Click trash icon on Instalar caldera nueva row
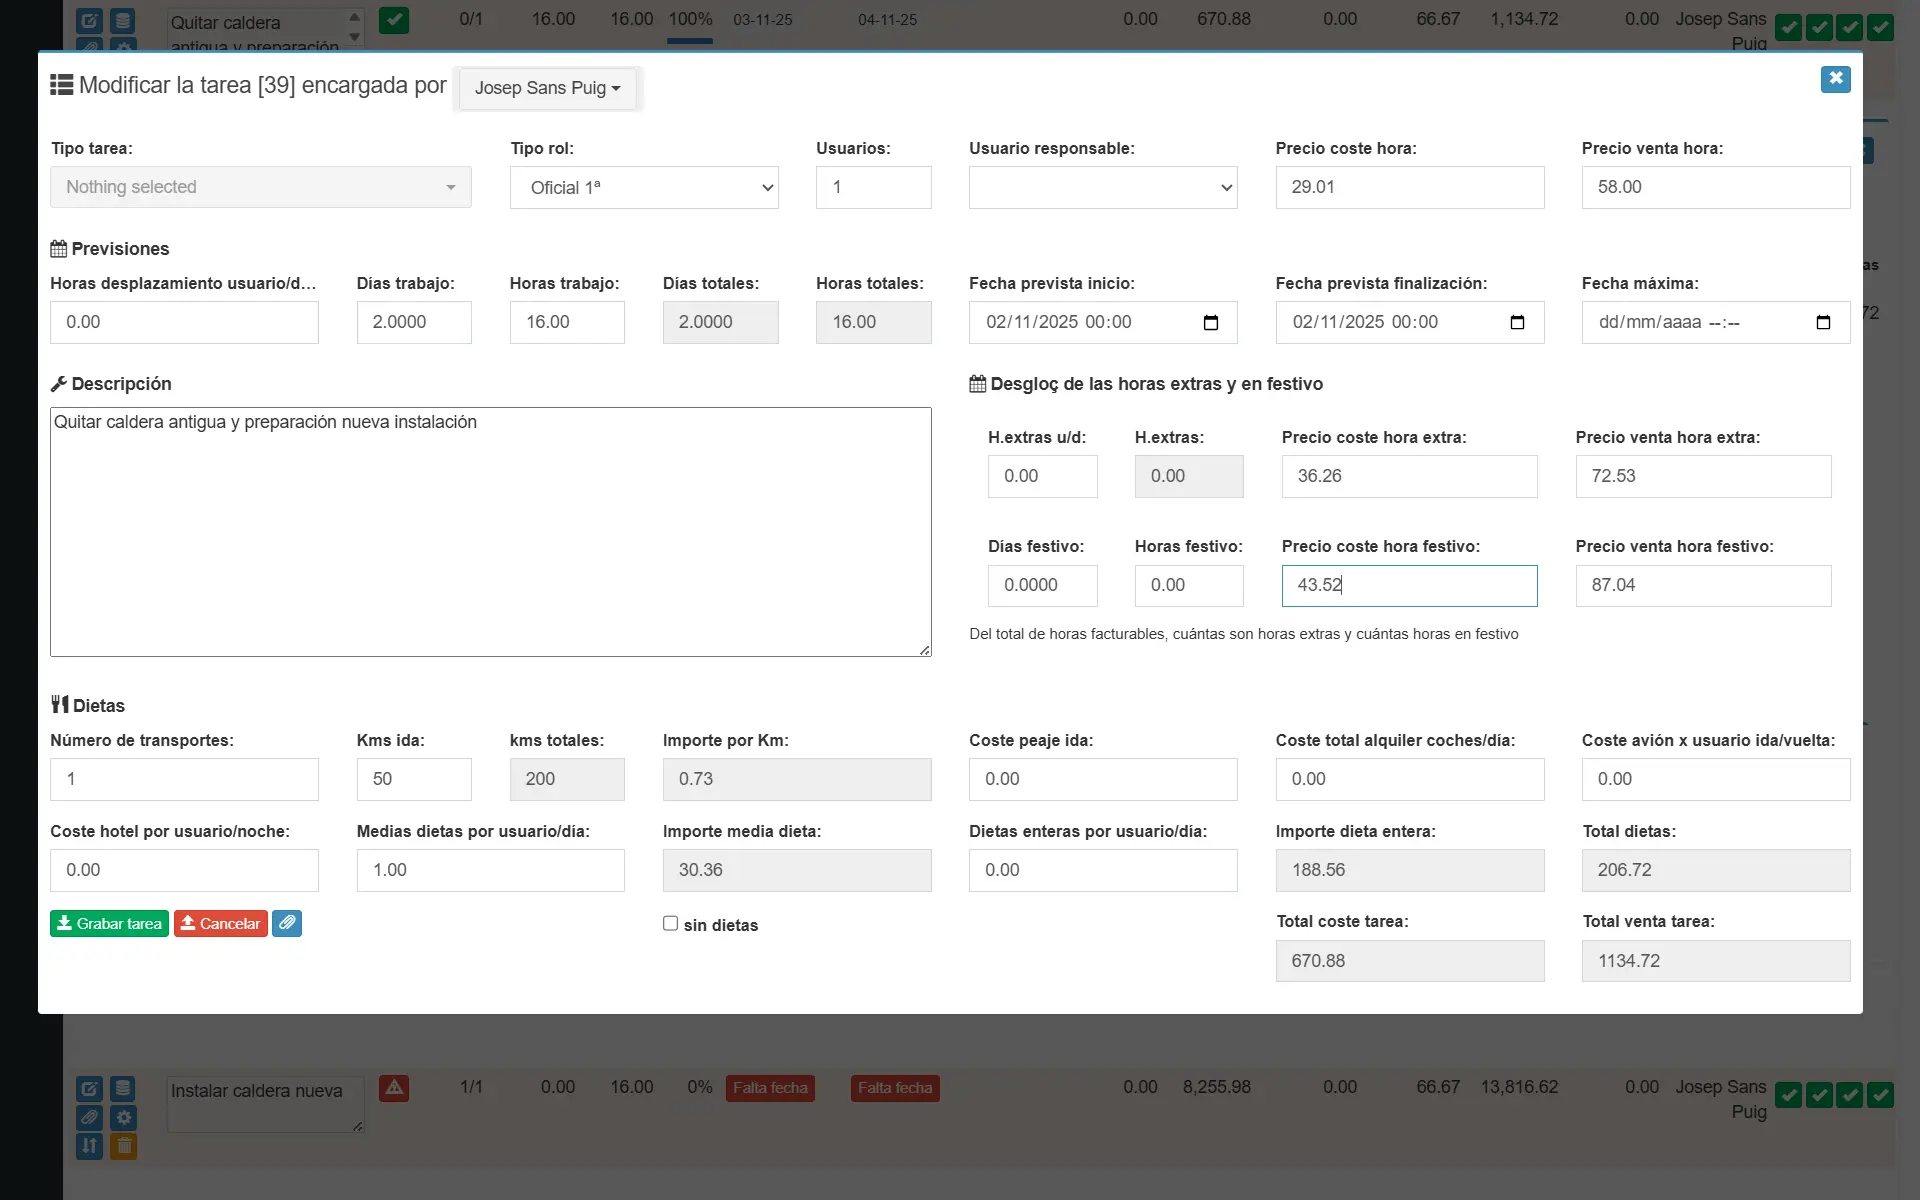The width and height of the screenshot is (1920, 1200). (x=124, y=1146)
